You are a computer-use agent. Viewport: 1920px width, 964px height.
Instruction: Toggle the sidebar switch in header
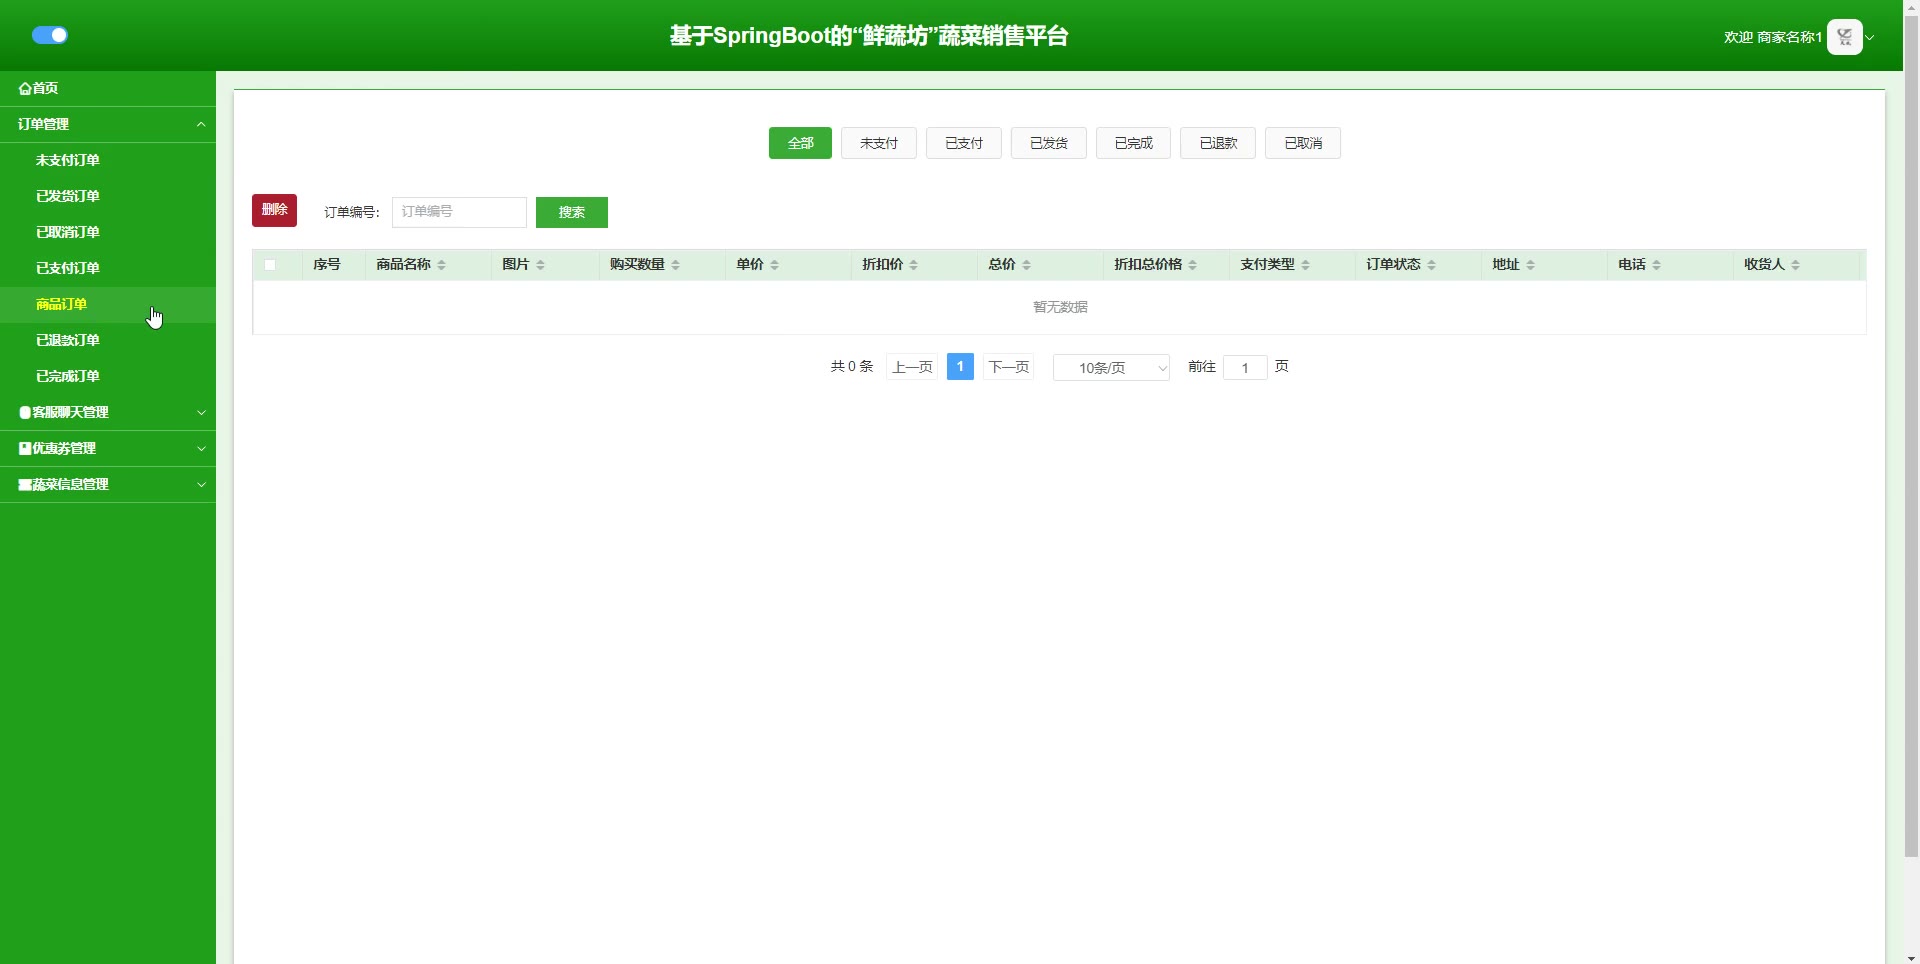(49, 35)
